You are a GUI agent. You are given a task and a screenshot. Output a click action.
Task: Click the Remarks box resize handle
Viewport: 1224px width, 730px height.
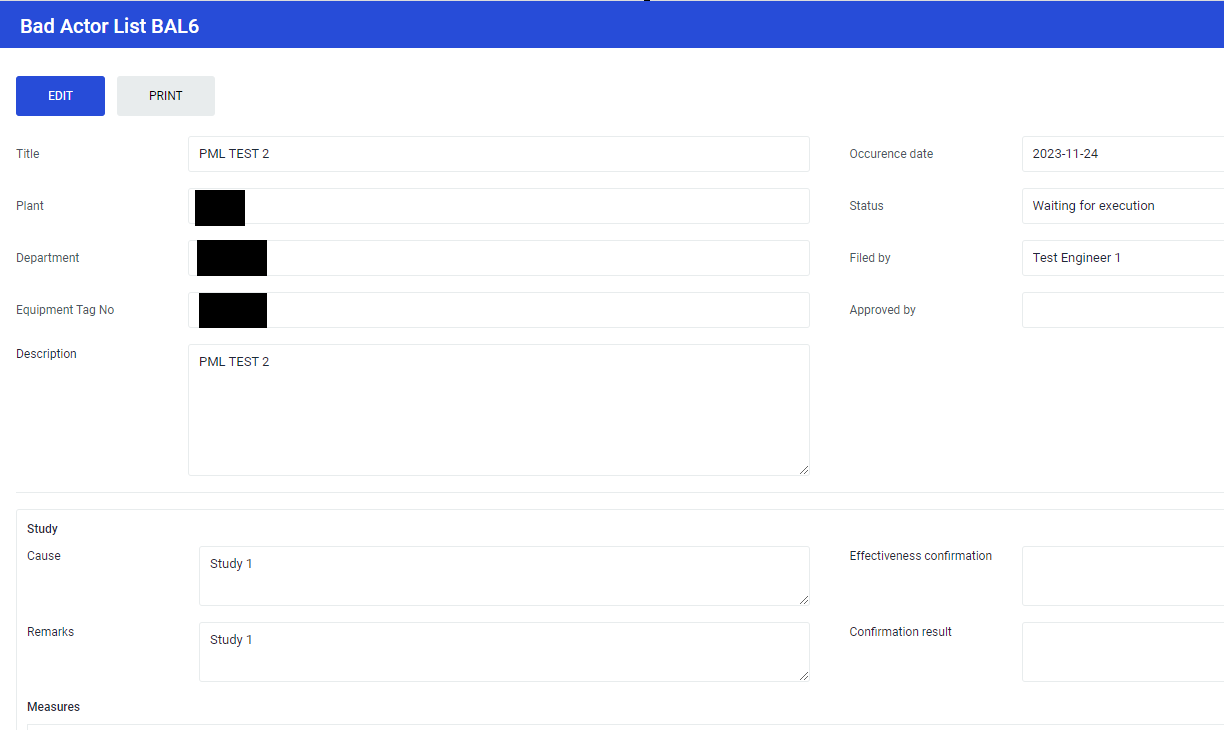(x=803, y=675)
